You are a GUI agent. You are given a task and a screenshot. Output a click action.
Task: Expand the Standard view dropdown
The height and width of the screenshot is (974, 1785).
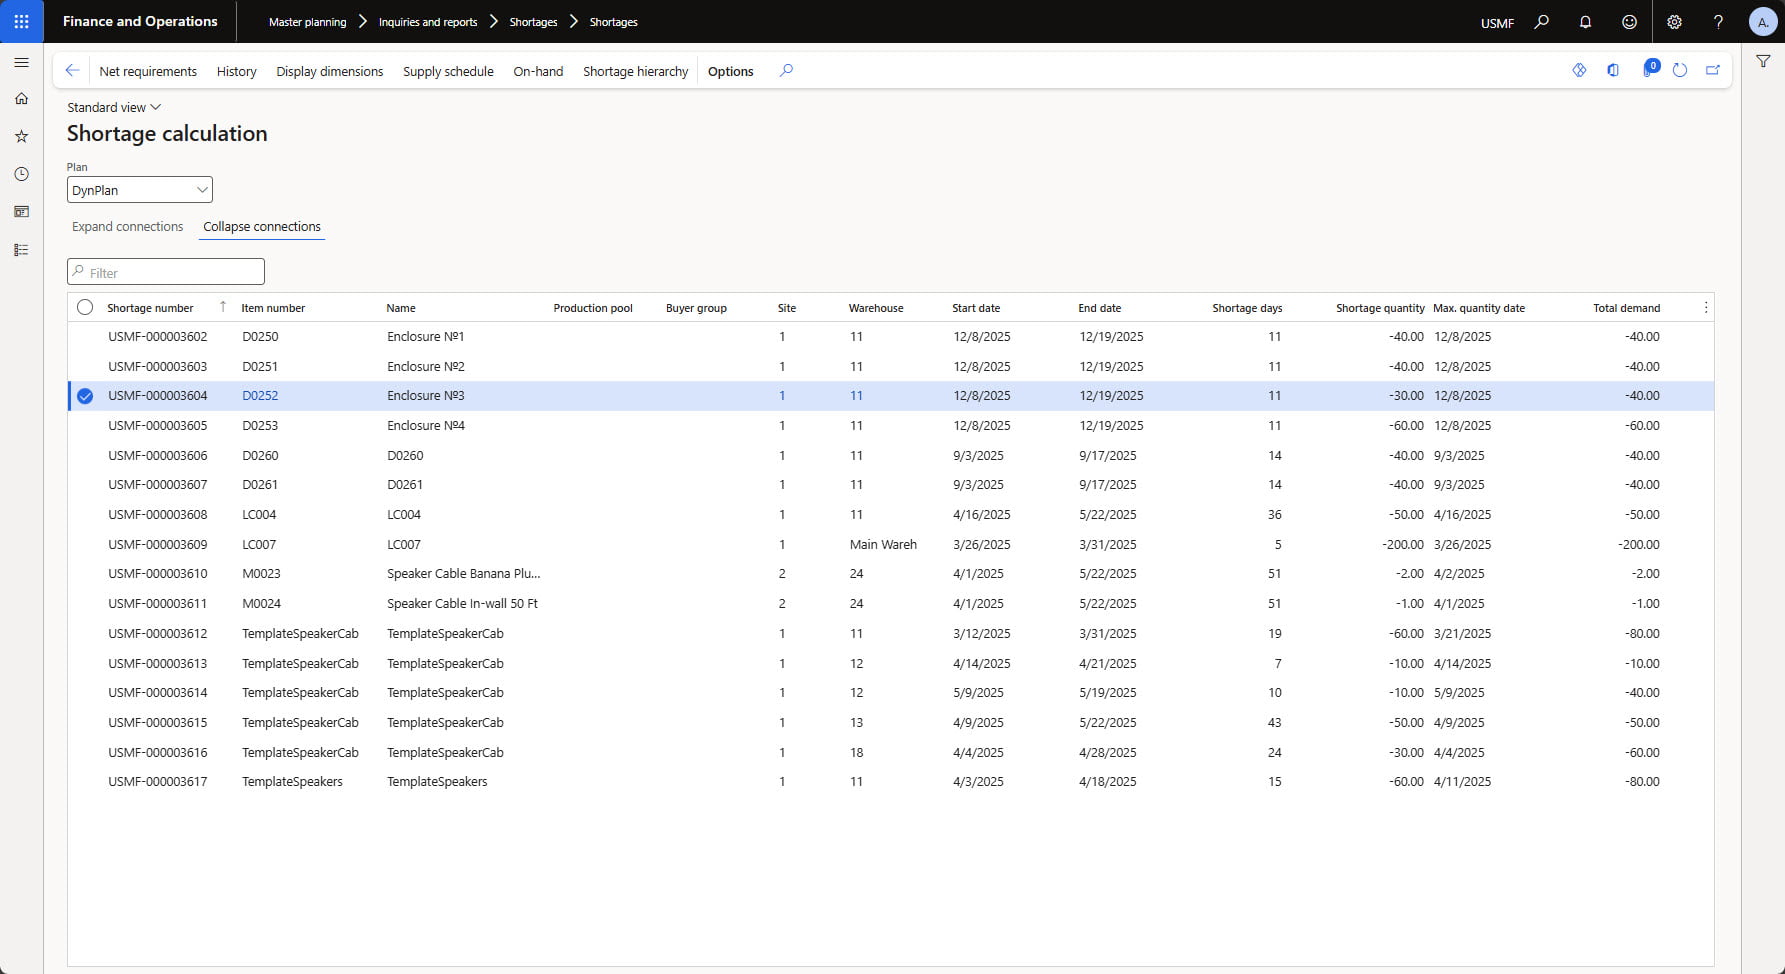(x=113, y=107)
